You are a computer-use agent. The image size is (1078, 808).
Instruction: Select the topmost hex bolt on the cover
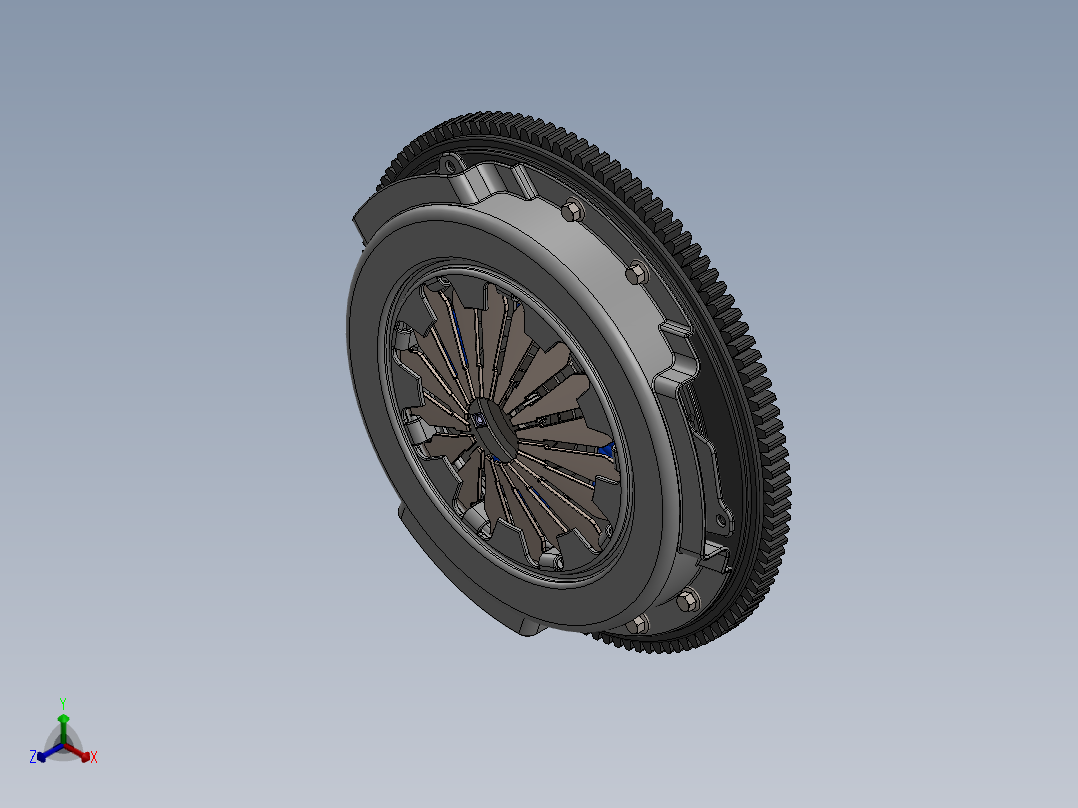click(572, 210)
